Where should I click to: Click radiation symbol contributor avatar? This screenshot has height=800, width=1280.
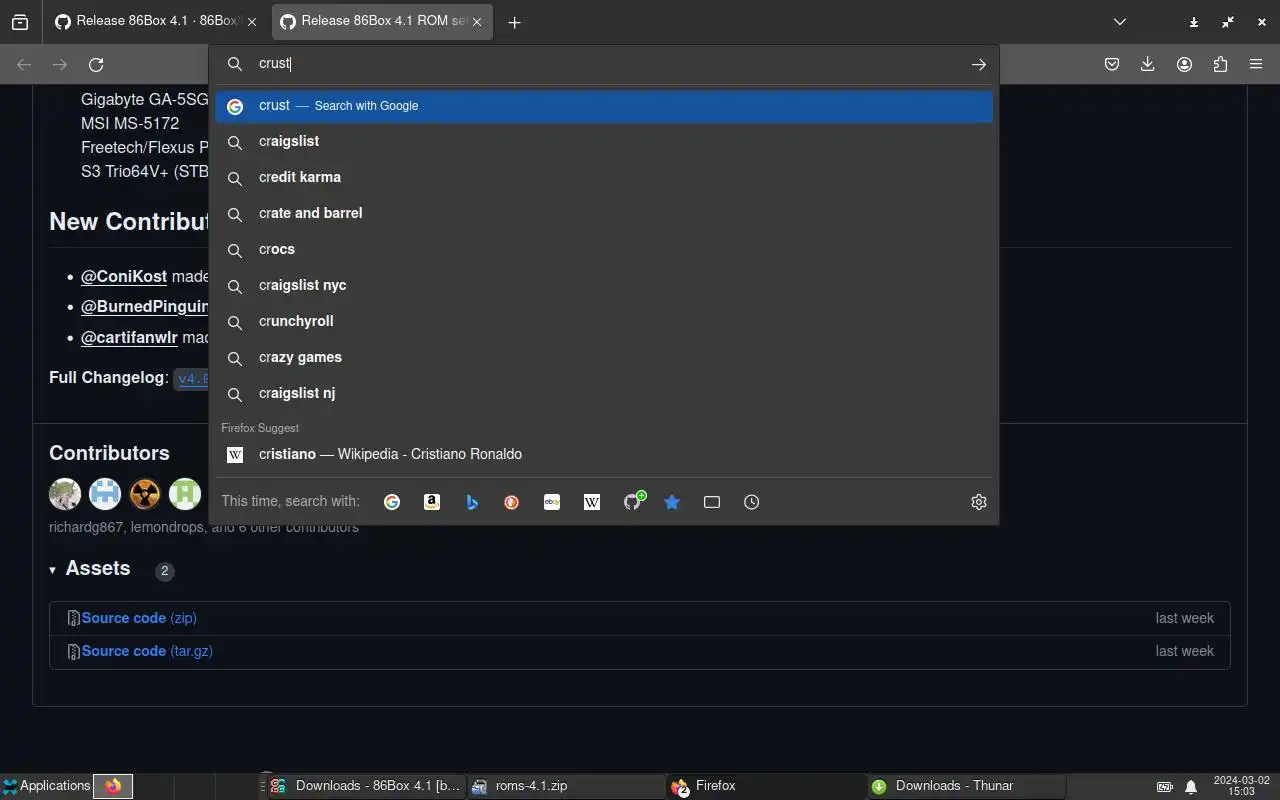(x=145, y=494)
